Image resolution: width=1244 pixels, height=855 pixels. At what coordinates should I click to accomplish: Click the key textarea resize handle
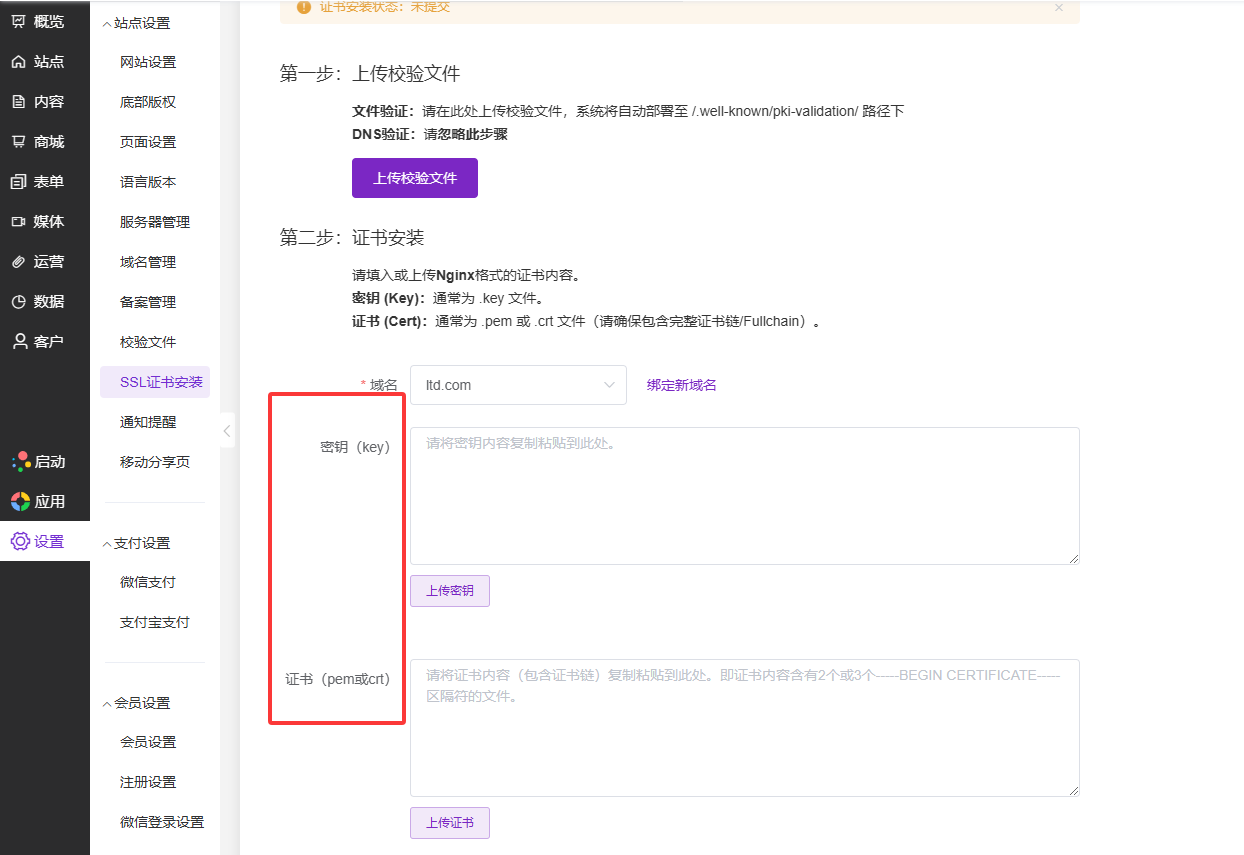click(x=1074, y=559)
